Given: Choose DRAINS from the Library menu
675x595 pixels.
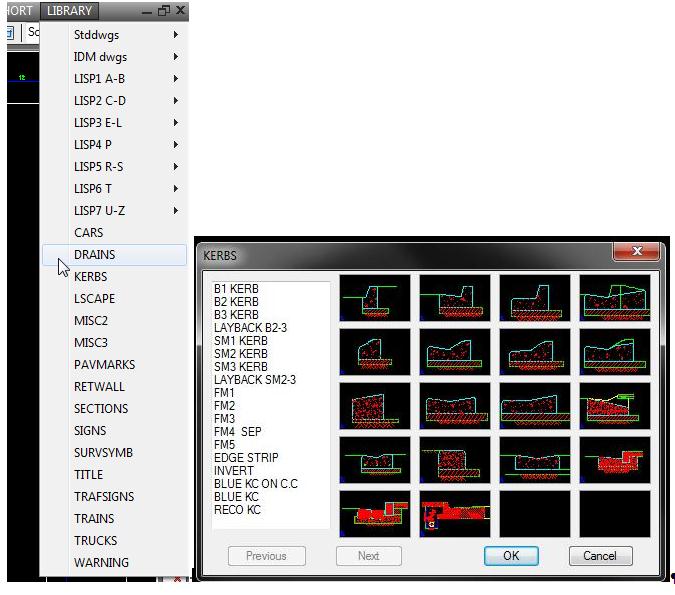Looking at the screenshot, I should pos(115,254).
